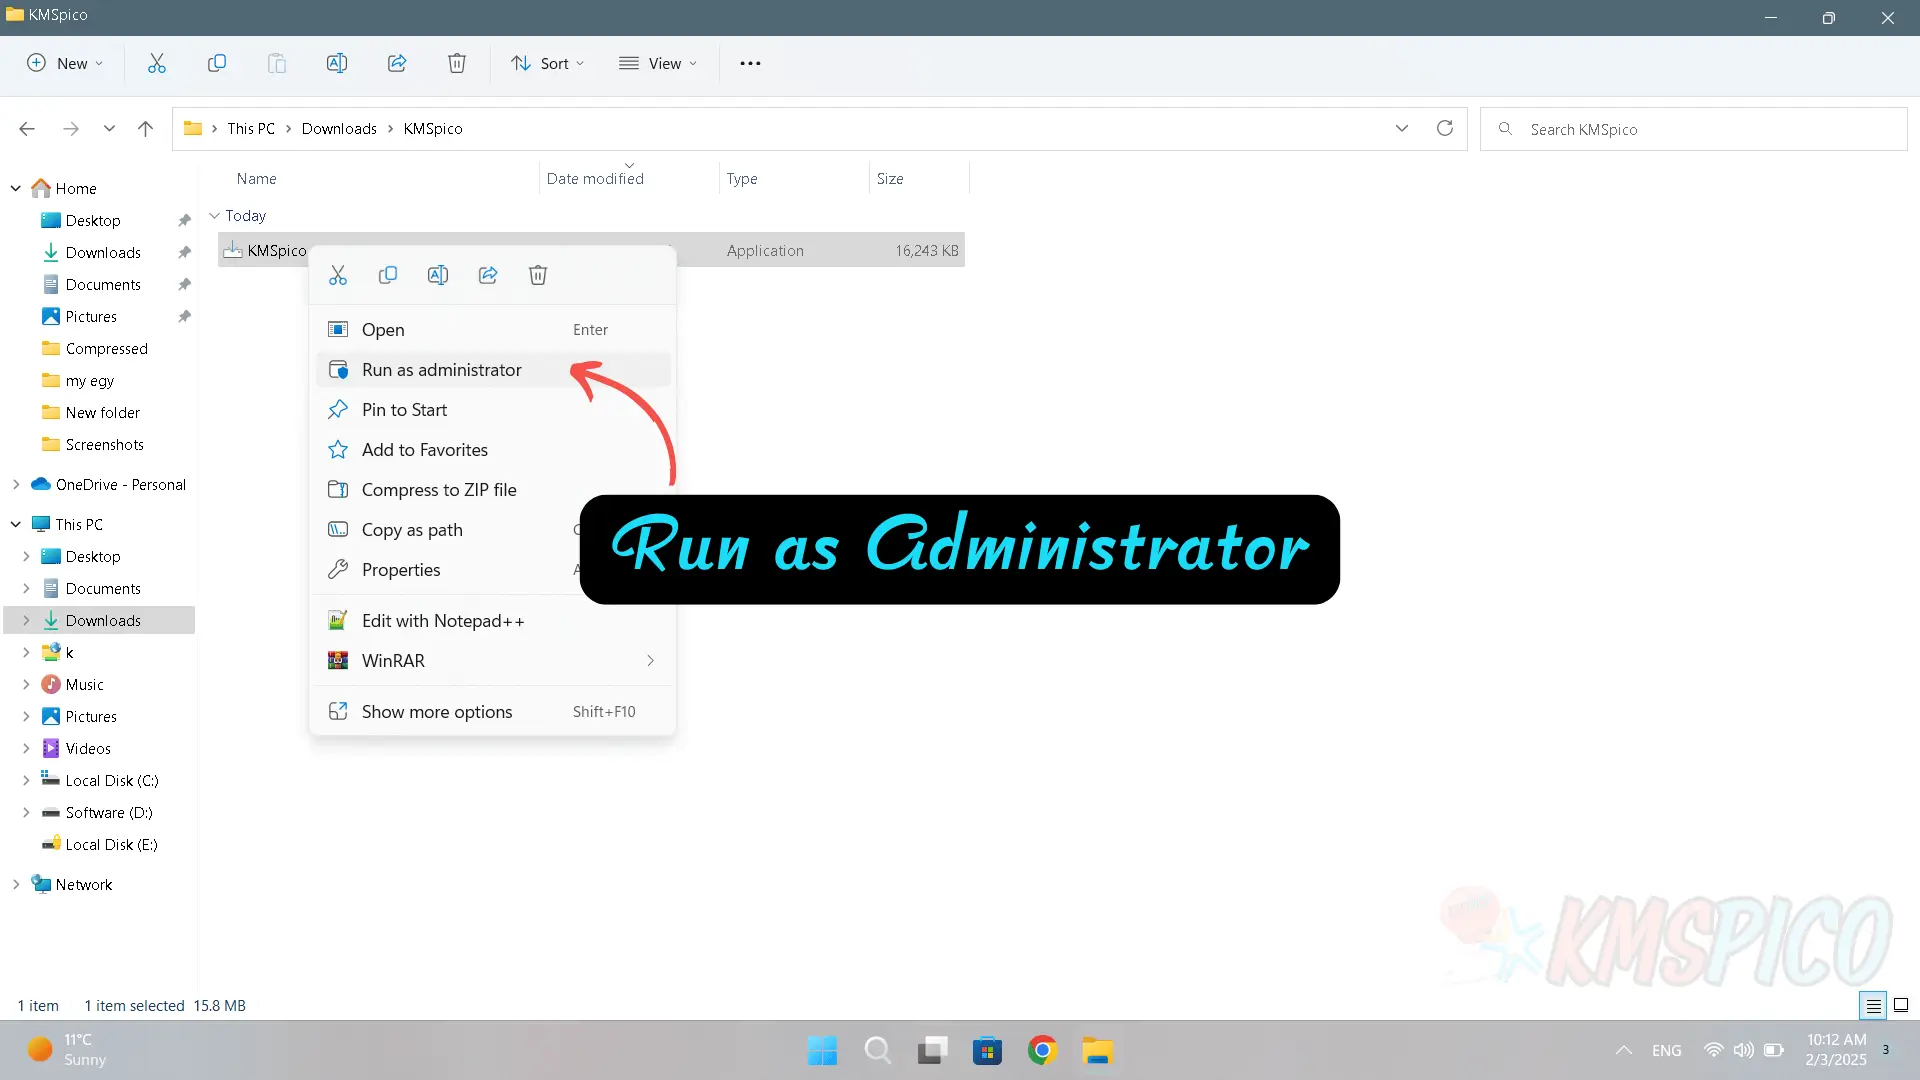Collapse the Today file group
This screenshot has width=1920, height=1080.
click(x=214, y=215)
